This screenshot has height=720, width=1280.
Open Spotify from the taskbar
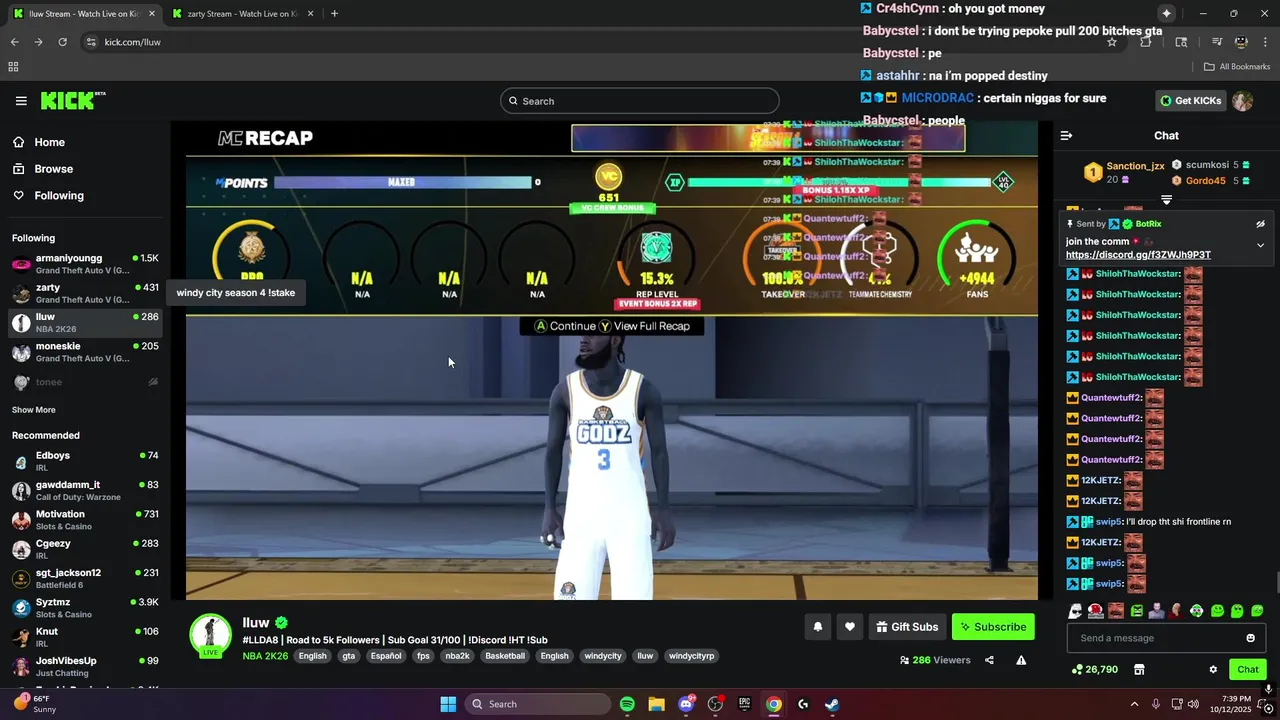coord(627,704)
